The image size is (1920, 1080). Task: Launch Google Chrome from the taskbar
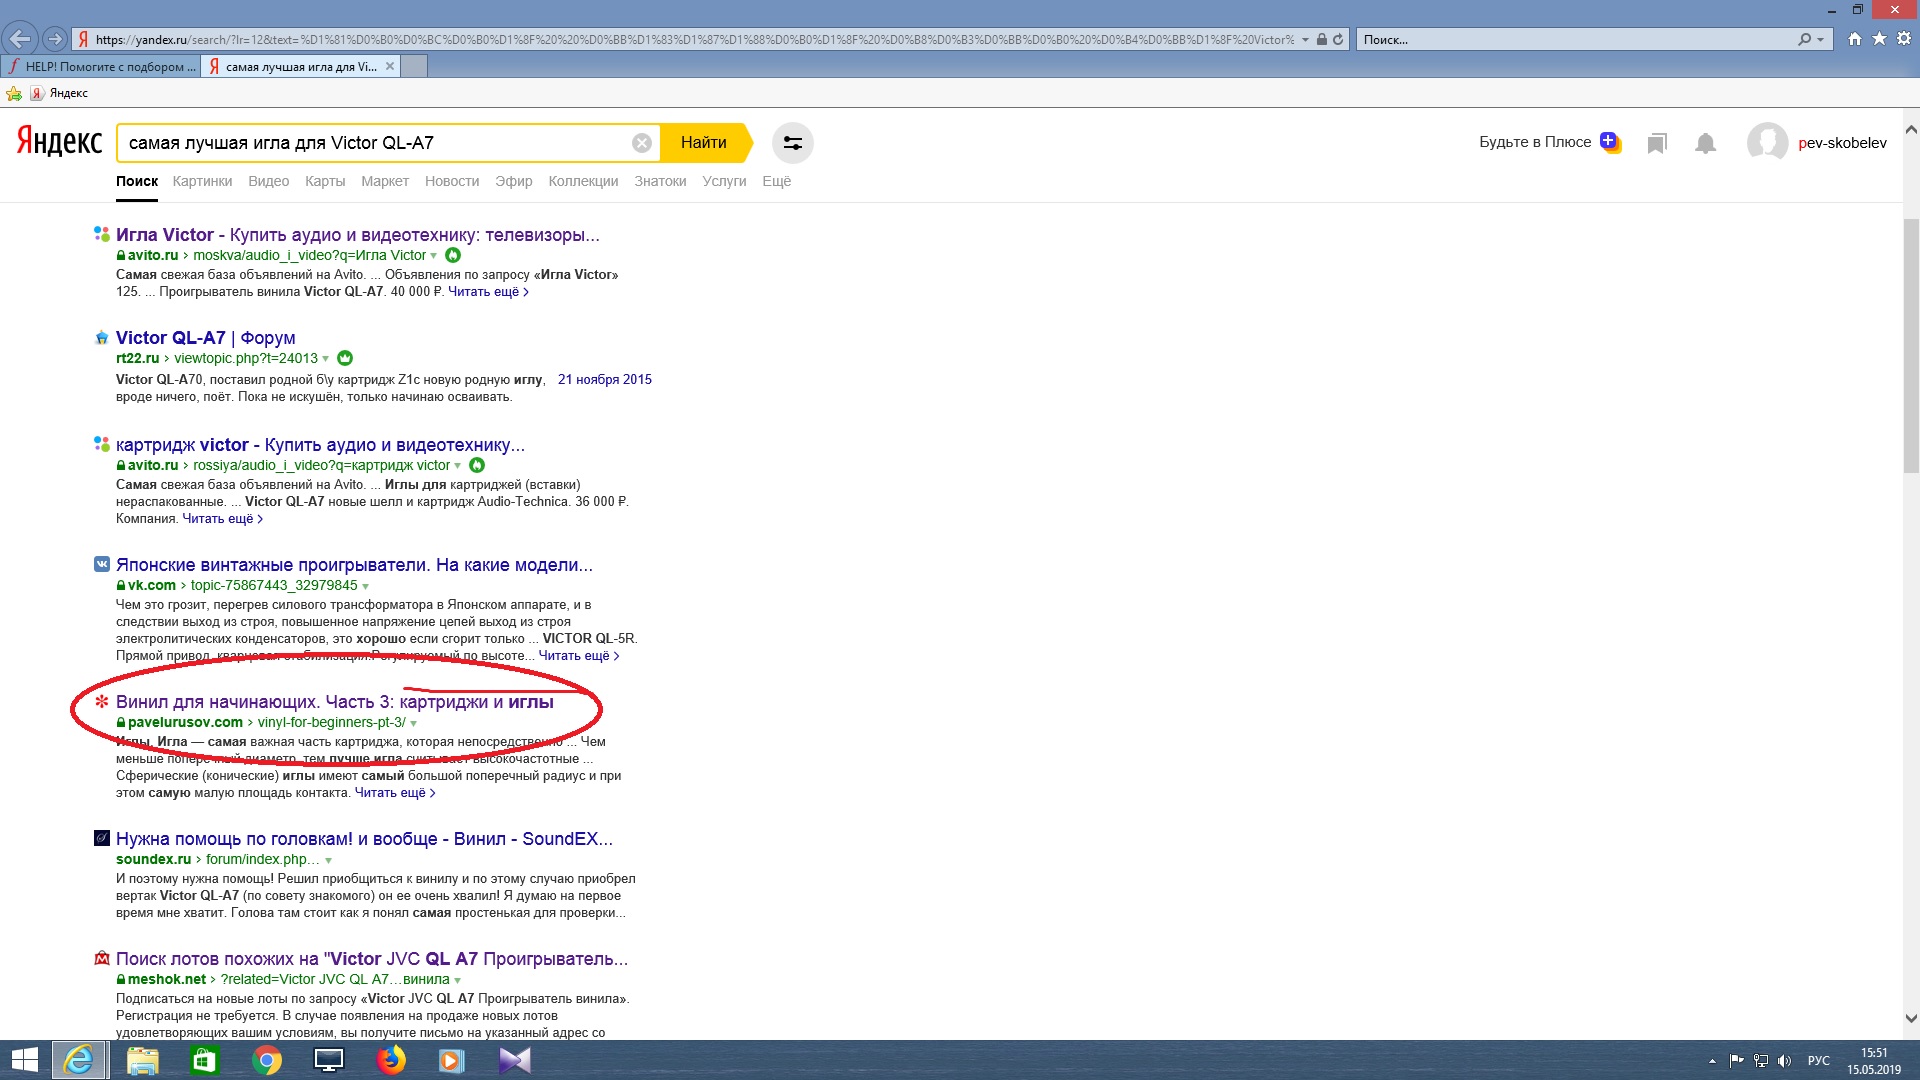267,1060
